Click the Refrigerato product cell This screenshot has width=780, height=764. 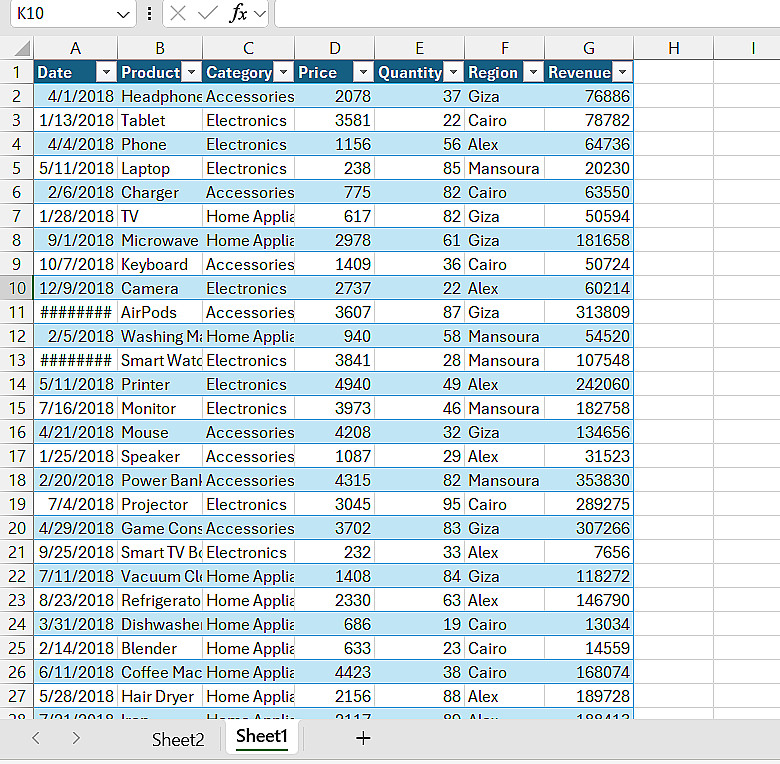coord(160,600)
